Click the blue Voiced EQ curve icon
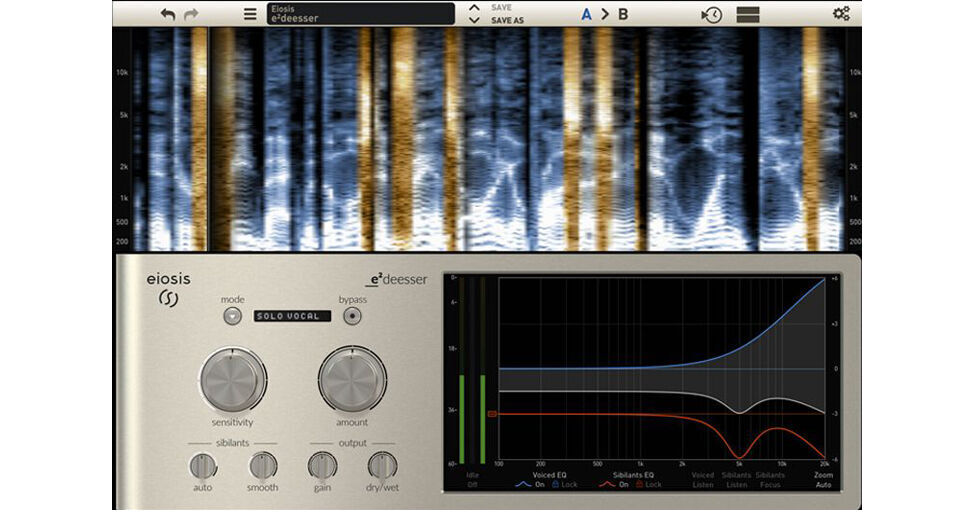975x512 pixels. [524, 484]
